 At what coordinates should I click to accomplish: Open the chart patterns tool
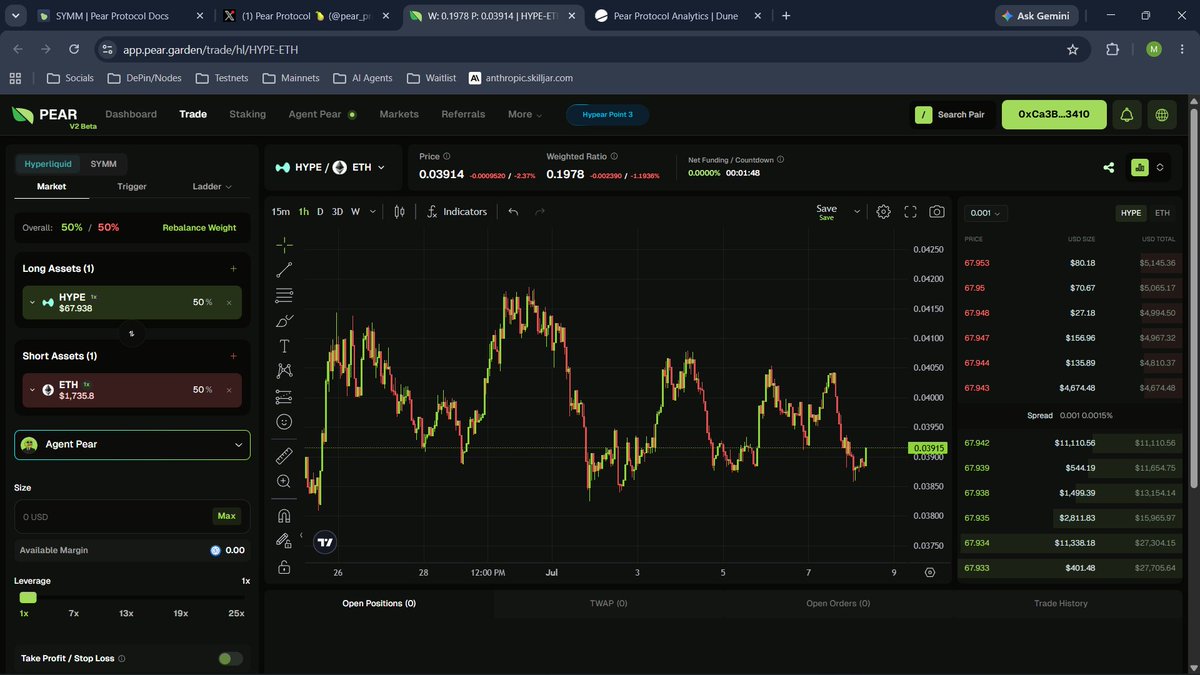tap(284, 371)
